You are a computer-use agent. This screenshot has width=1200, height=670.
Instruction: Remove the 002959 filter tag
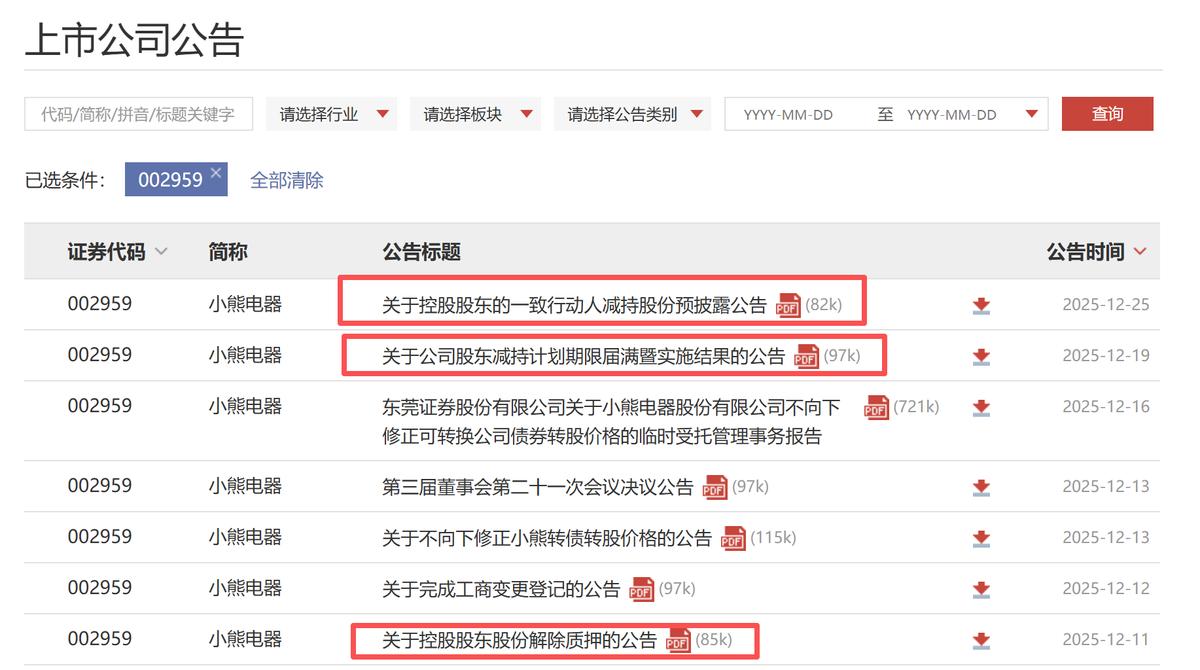(215, 174)
